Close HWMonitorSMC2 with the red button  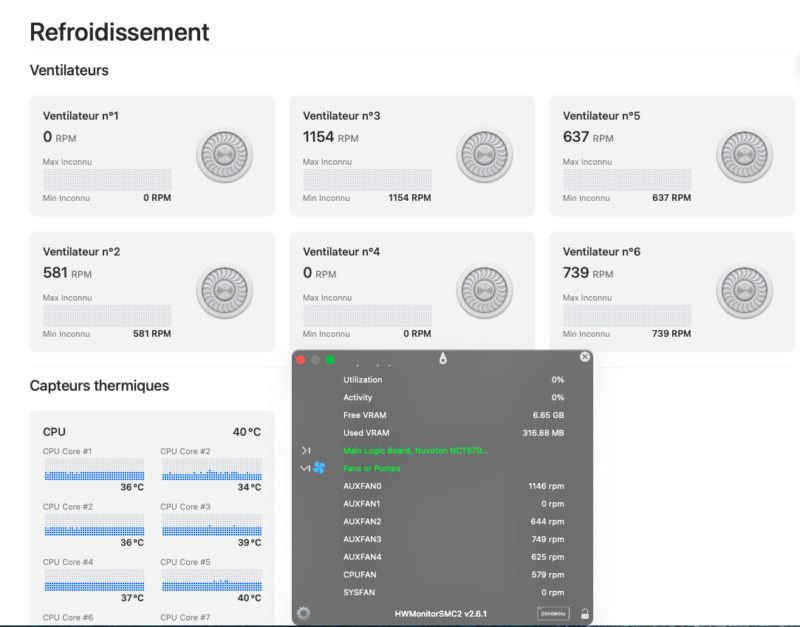click(x=301, y=360)
